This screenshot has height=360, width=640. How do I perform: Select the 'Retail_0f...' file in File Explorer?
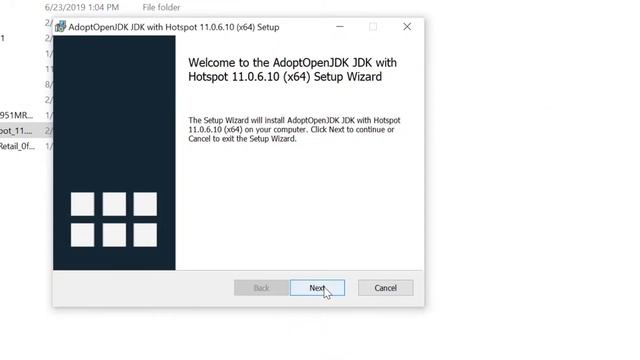(17, 146)
